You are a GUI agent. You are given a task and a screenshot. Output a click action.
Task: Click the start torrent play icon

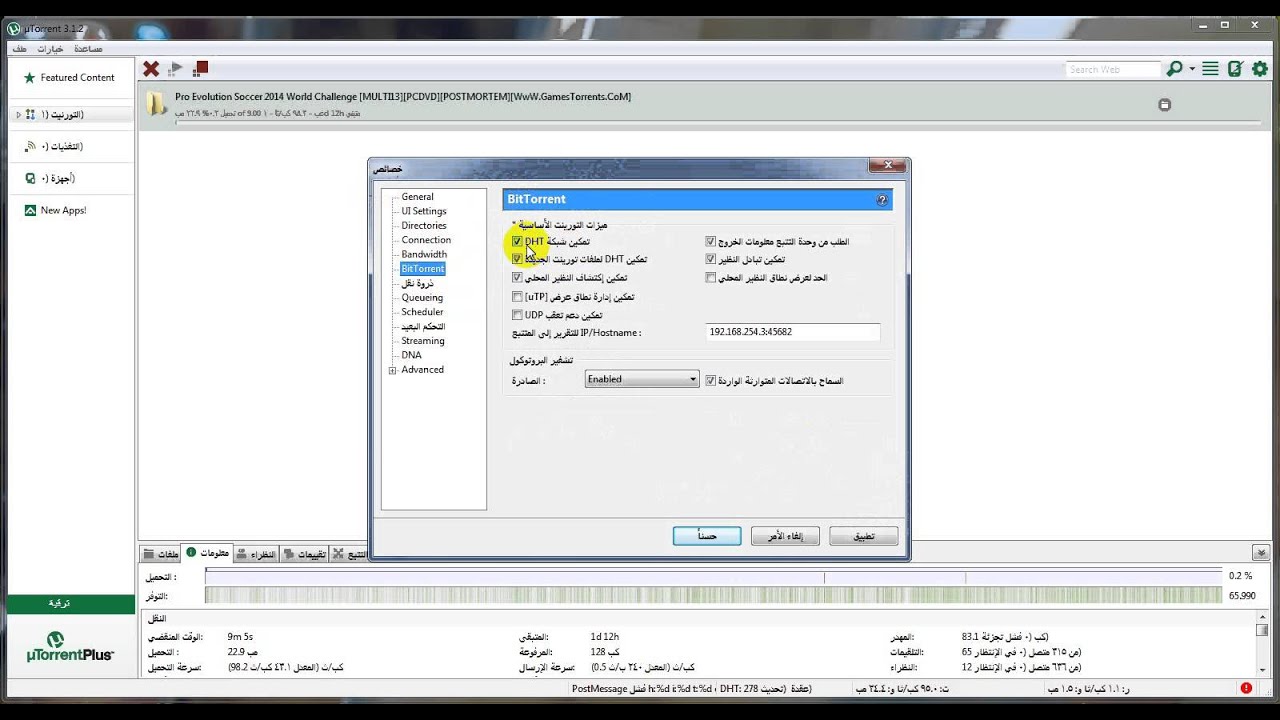point(176,69)
